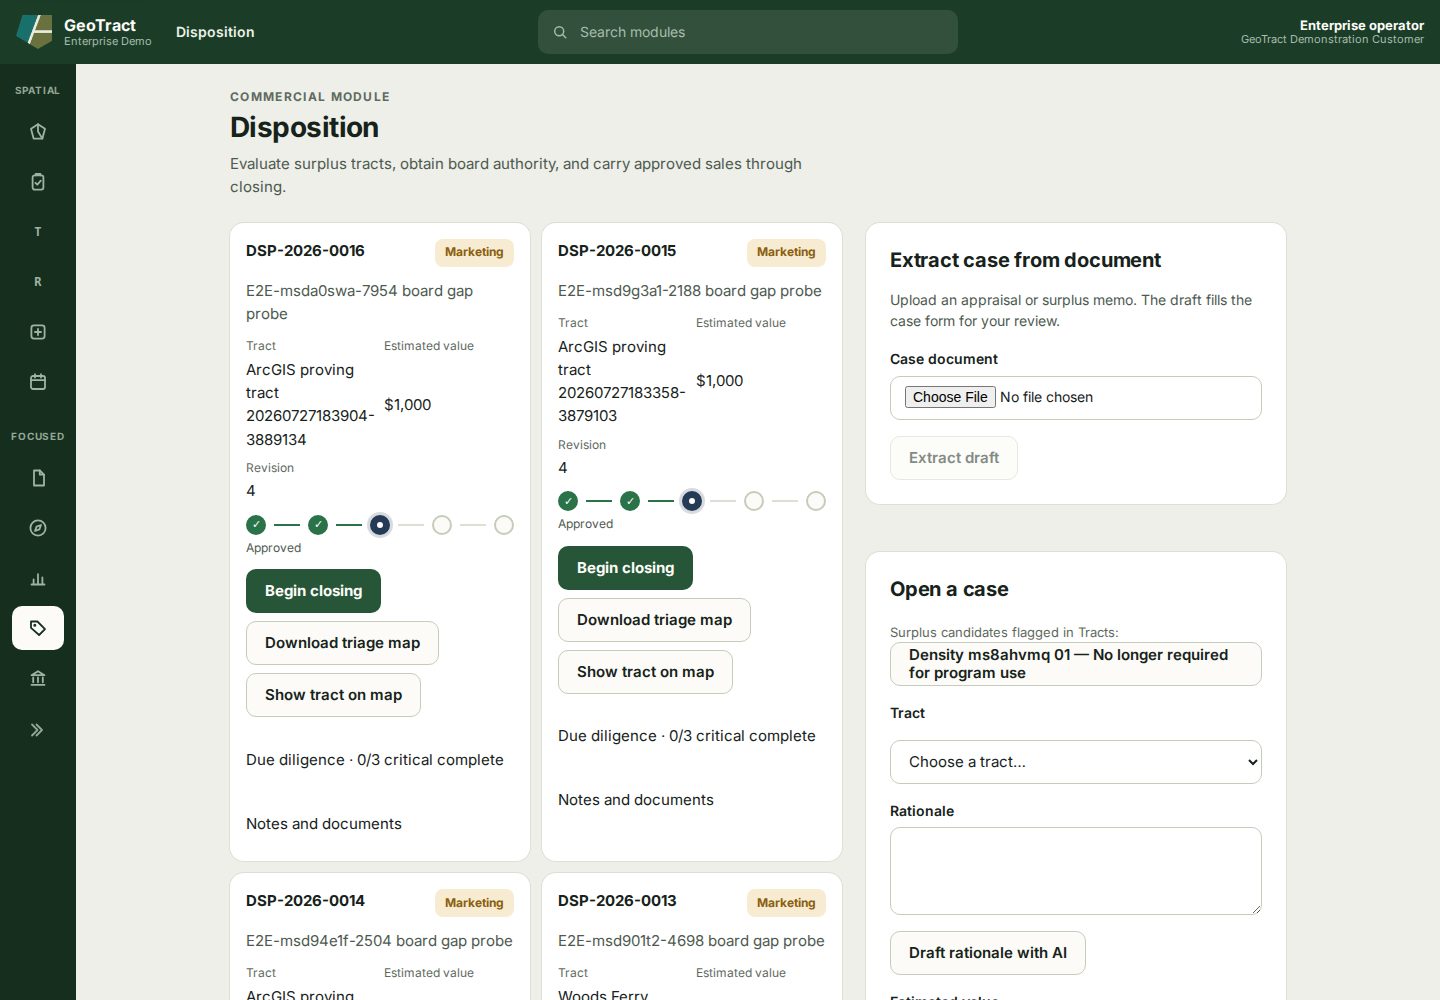Expand Notes and documents in DSP-2026-0016
Screen dimensions: 1440x1000
coord(324,824)
